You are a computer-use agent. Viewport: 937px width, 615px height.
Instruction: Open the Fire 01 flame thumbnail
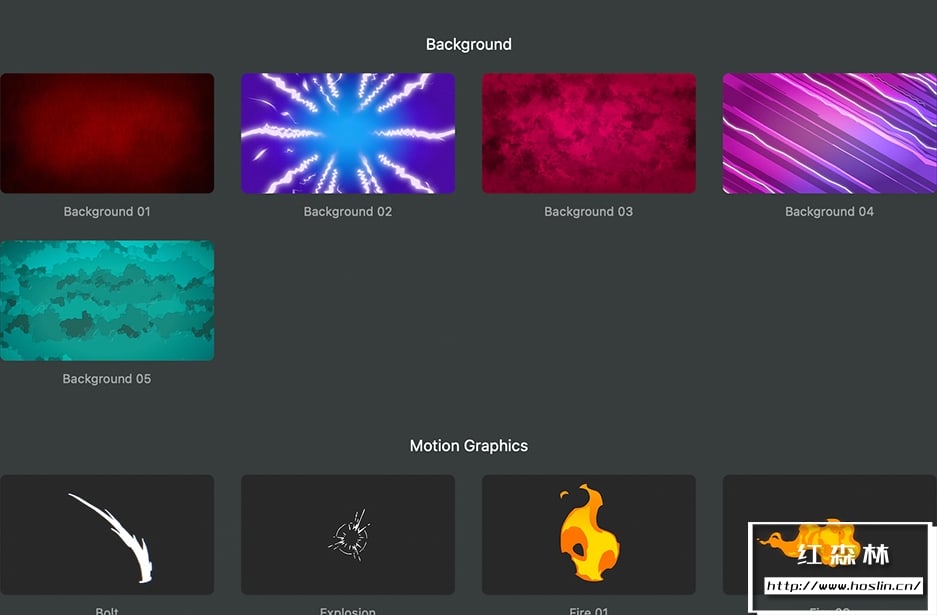589,535
